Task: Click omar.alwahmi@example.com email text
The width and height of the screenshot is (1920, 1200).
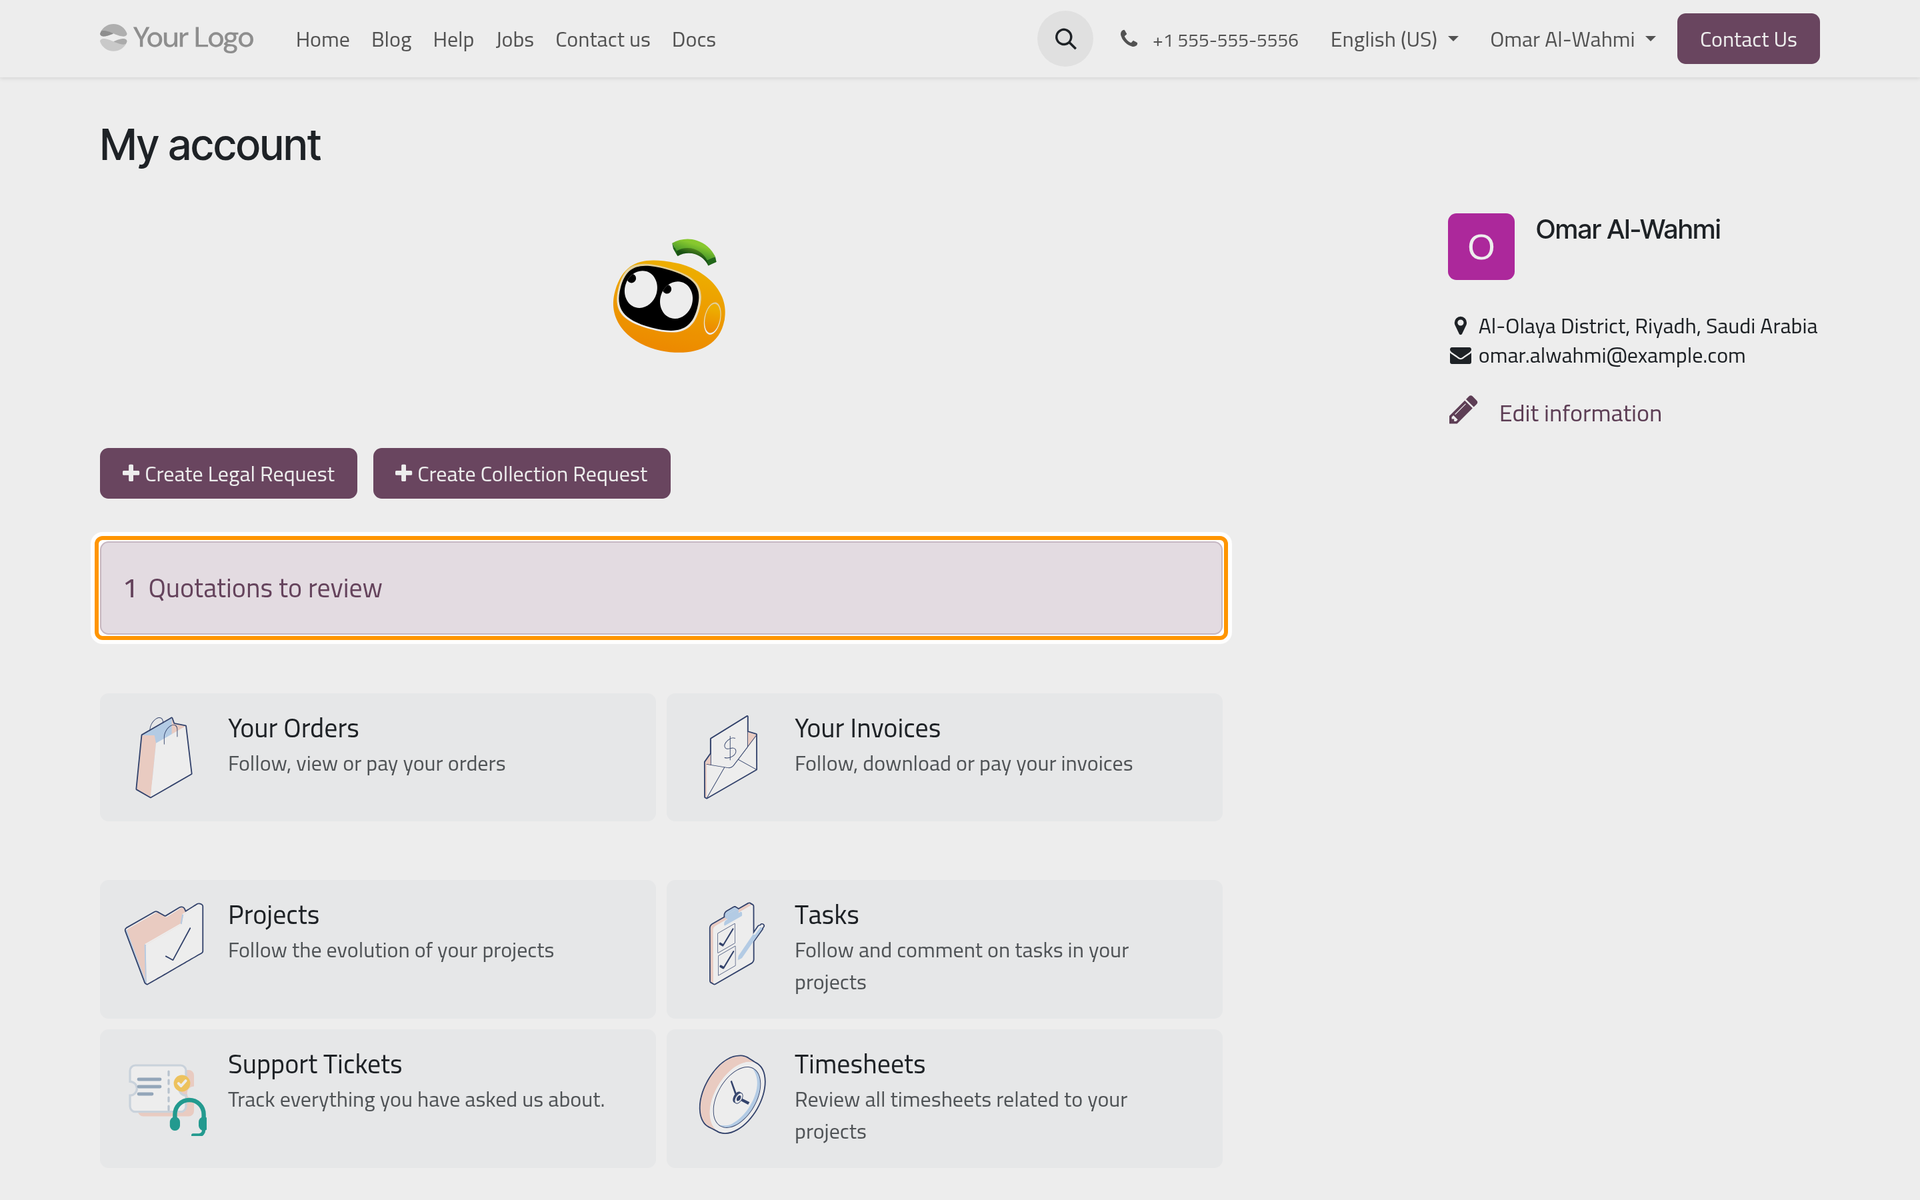Action: click(1611, 355)
